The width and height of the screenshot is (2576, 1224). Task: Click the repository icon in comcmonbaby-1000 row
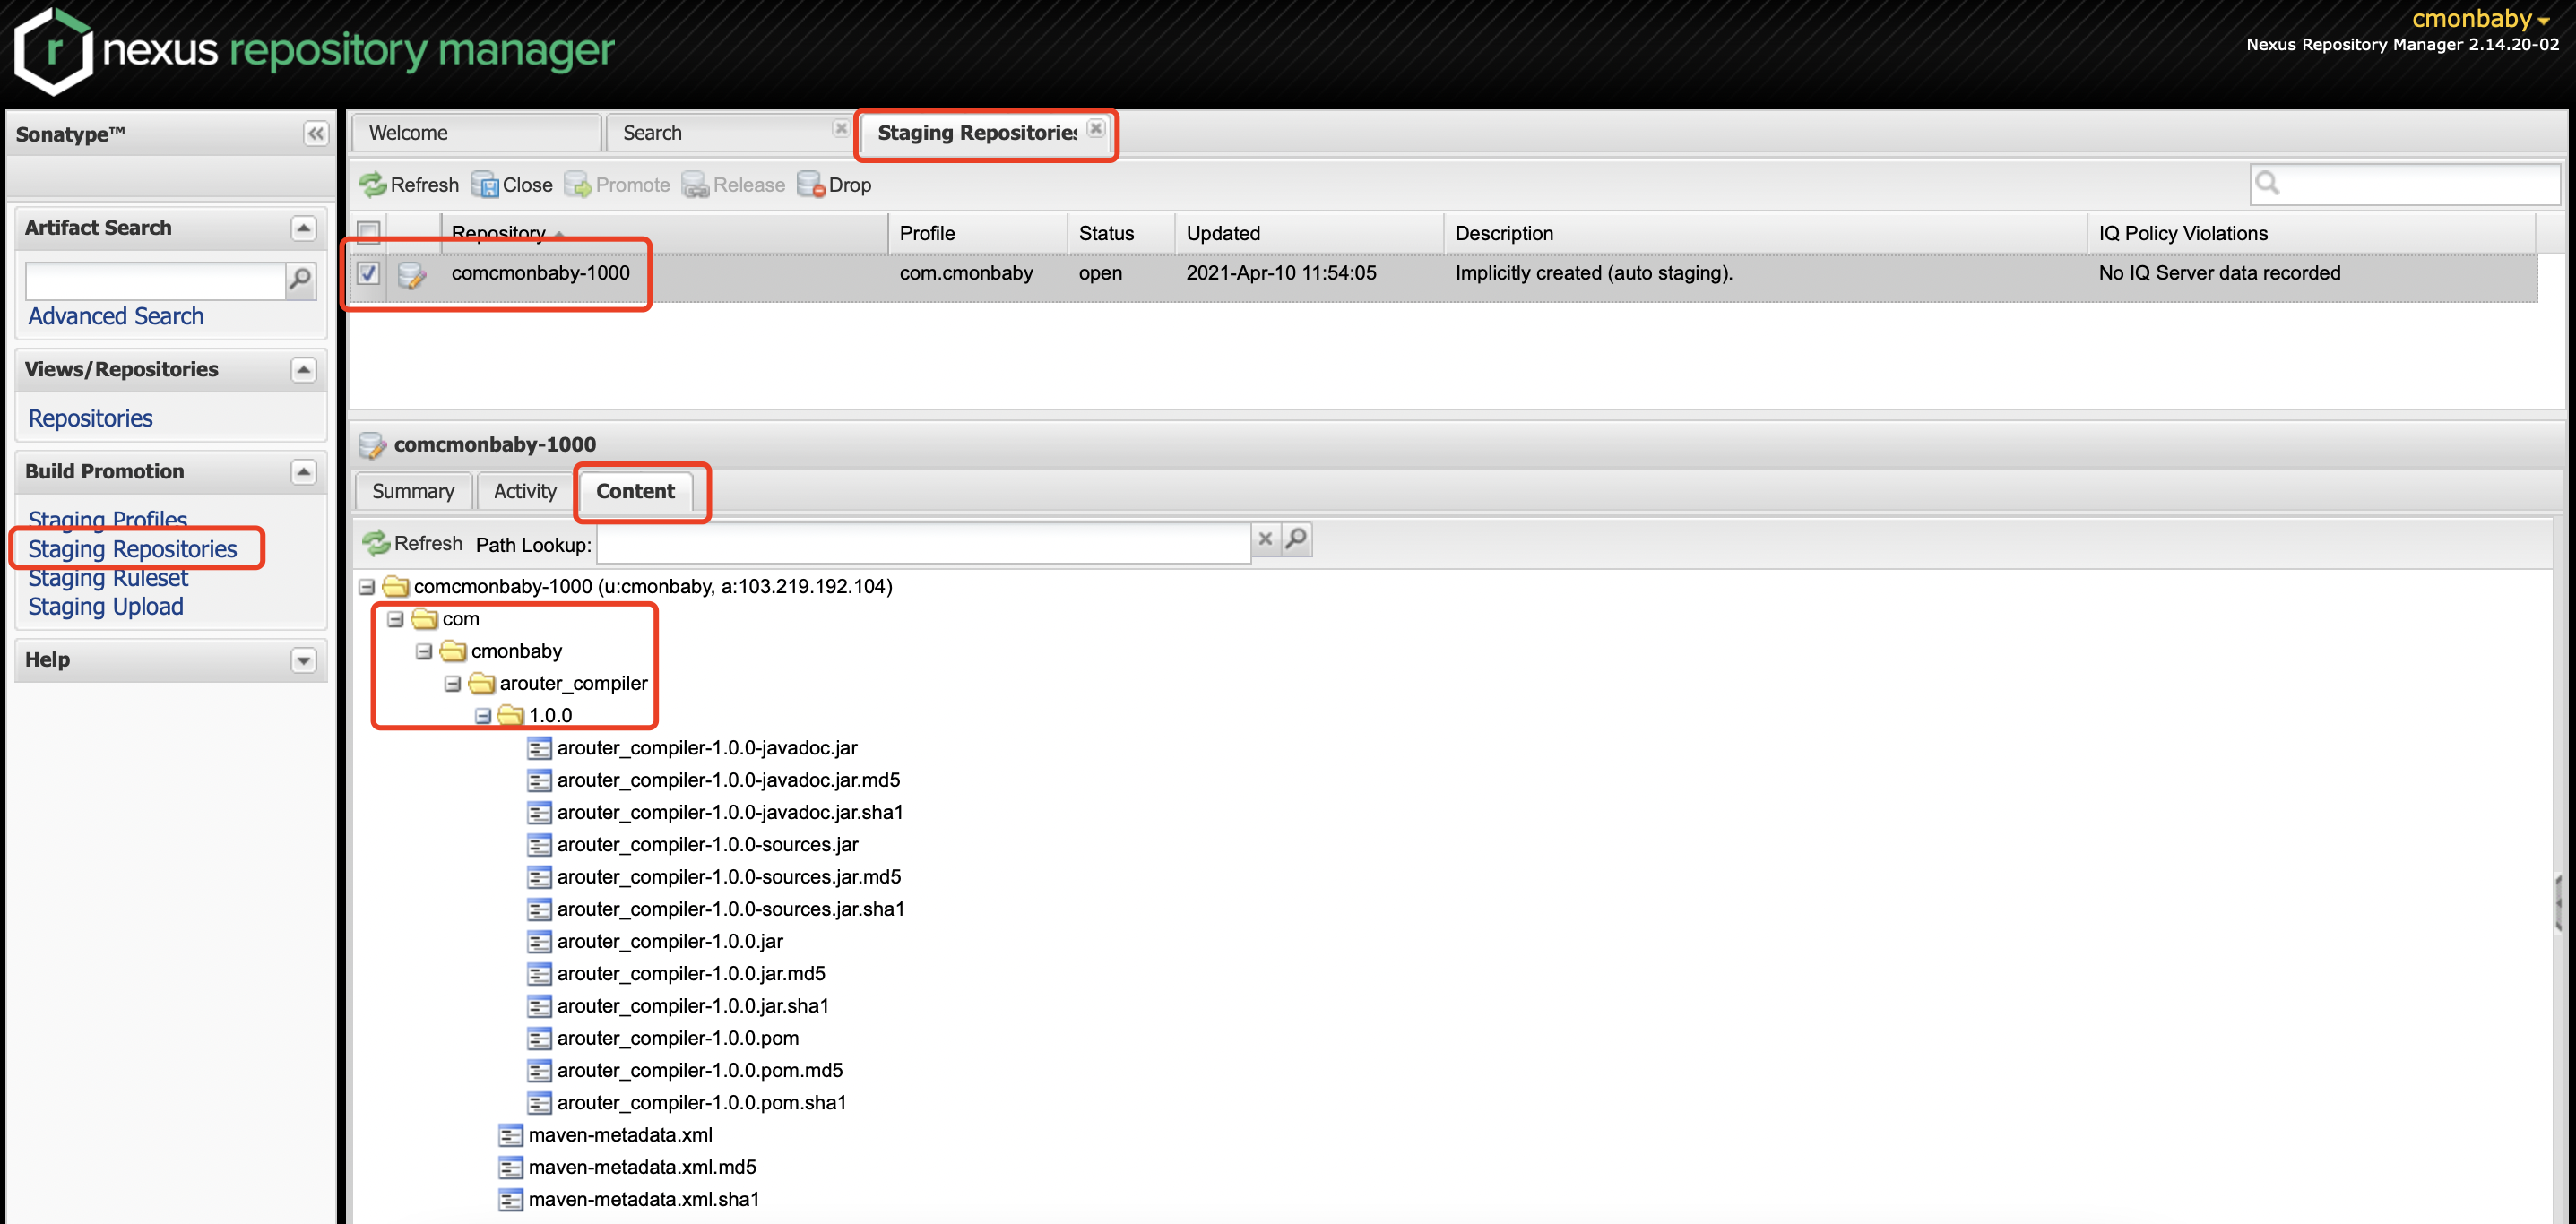[412, 274]
